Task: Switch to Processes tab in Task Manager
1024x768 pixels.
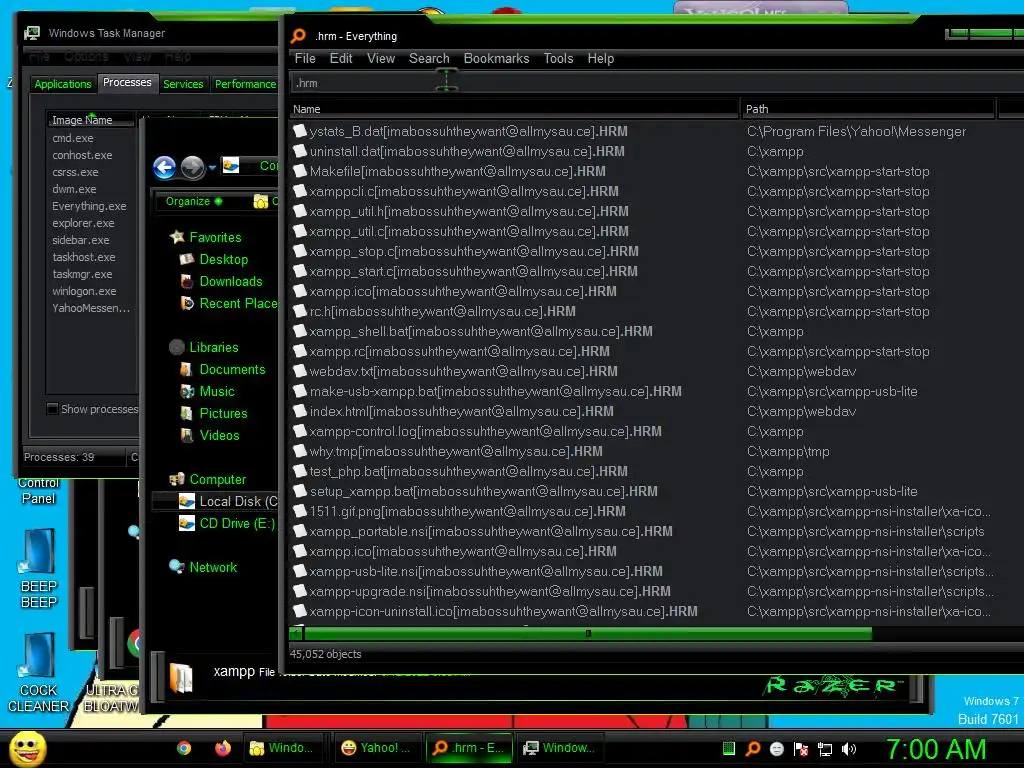Action: point(127,82)
